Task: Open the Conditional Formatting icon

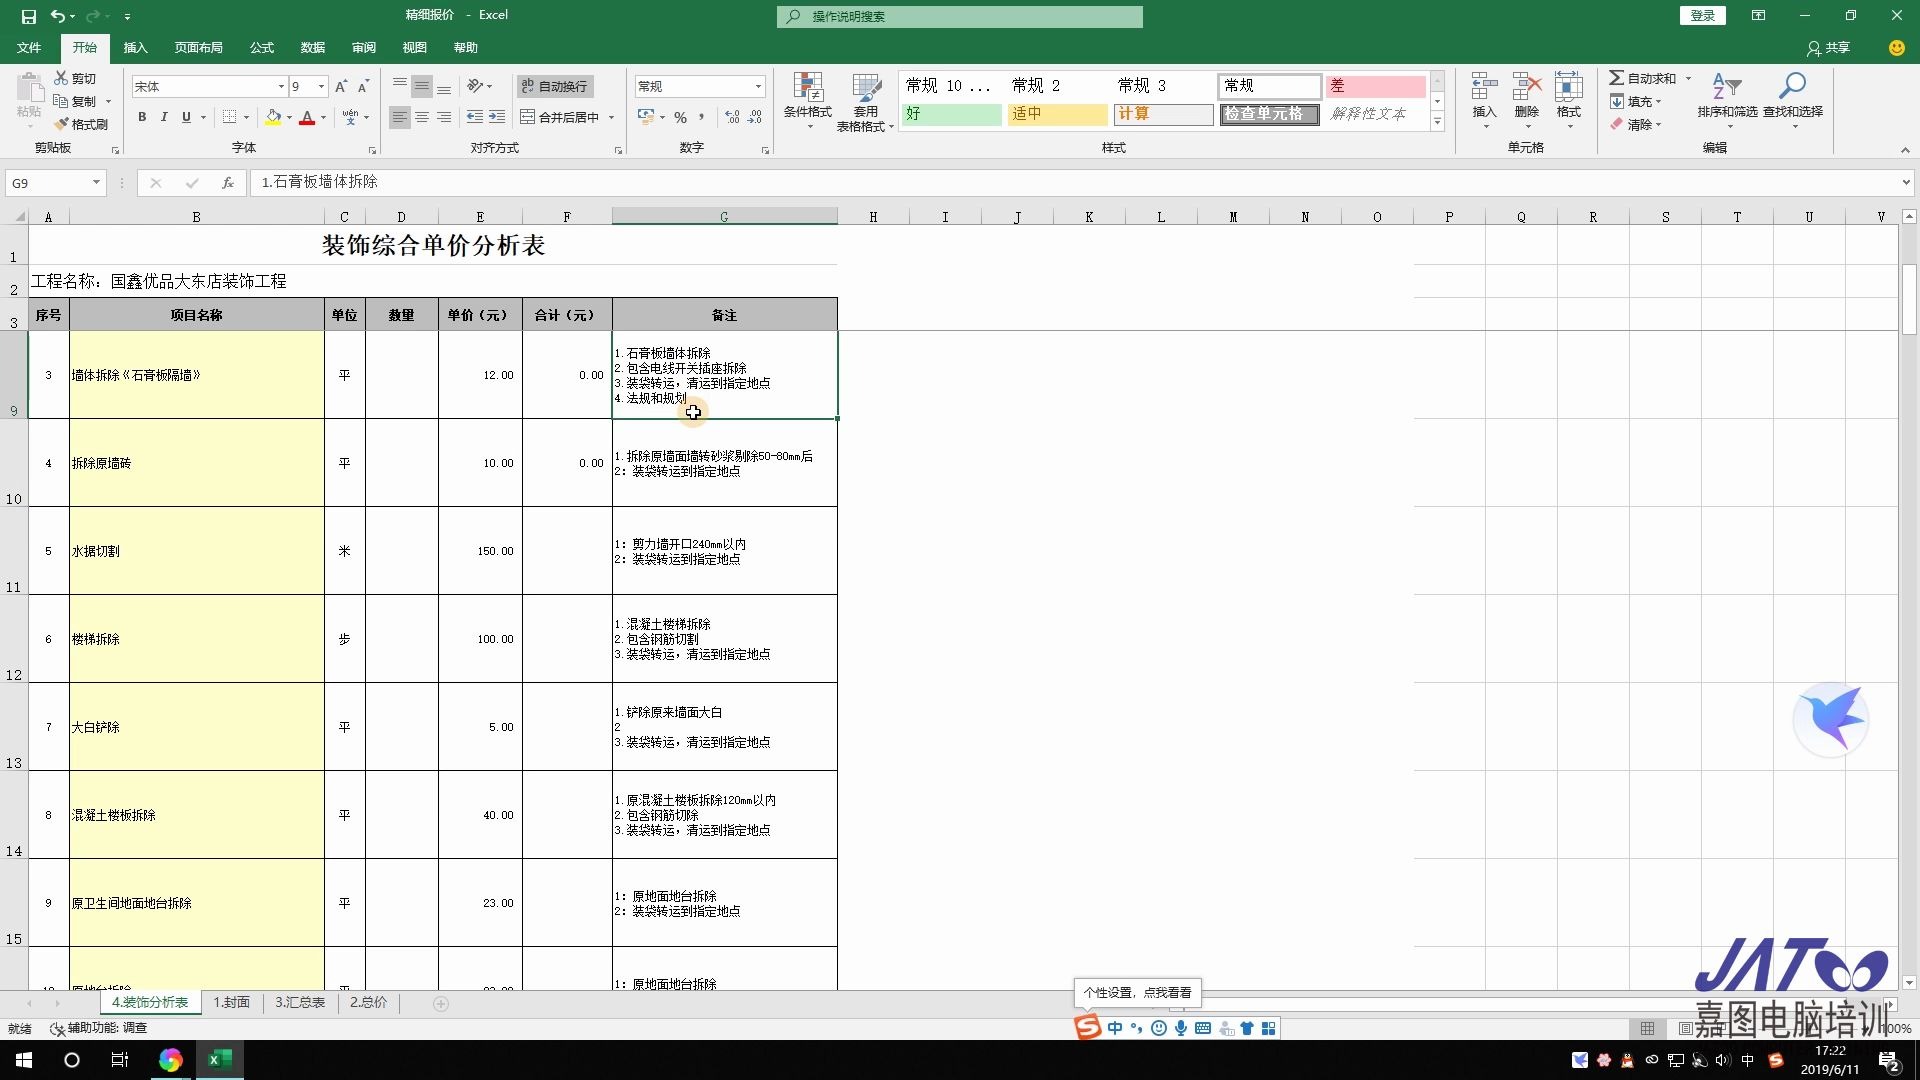Action: [x=807, y=90]
